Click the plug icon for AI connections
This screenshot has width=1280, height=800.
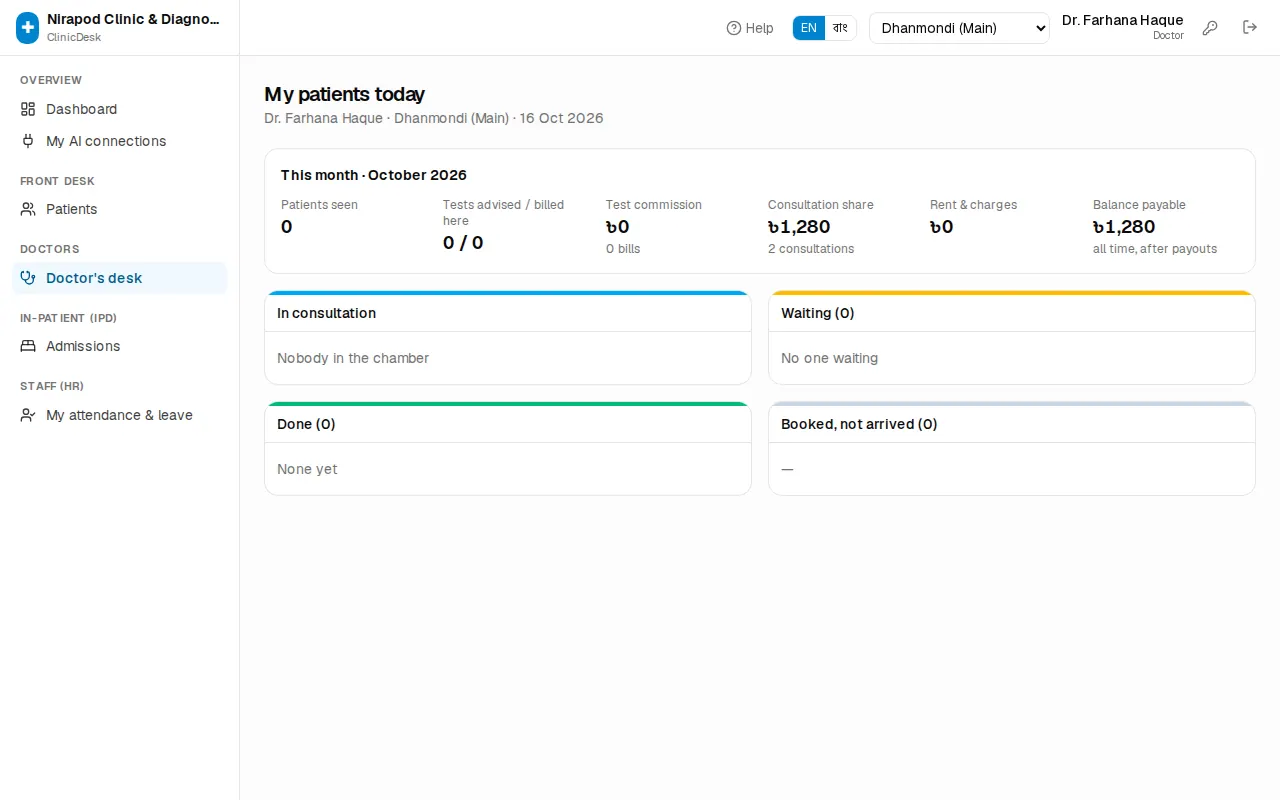point(28,141)
